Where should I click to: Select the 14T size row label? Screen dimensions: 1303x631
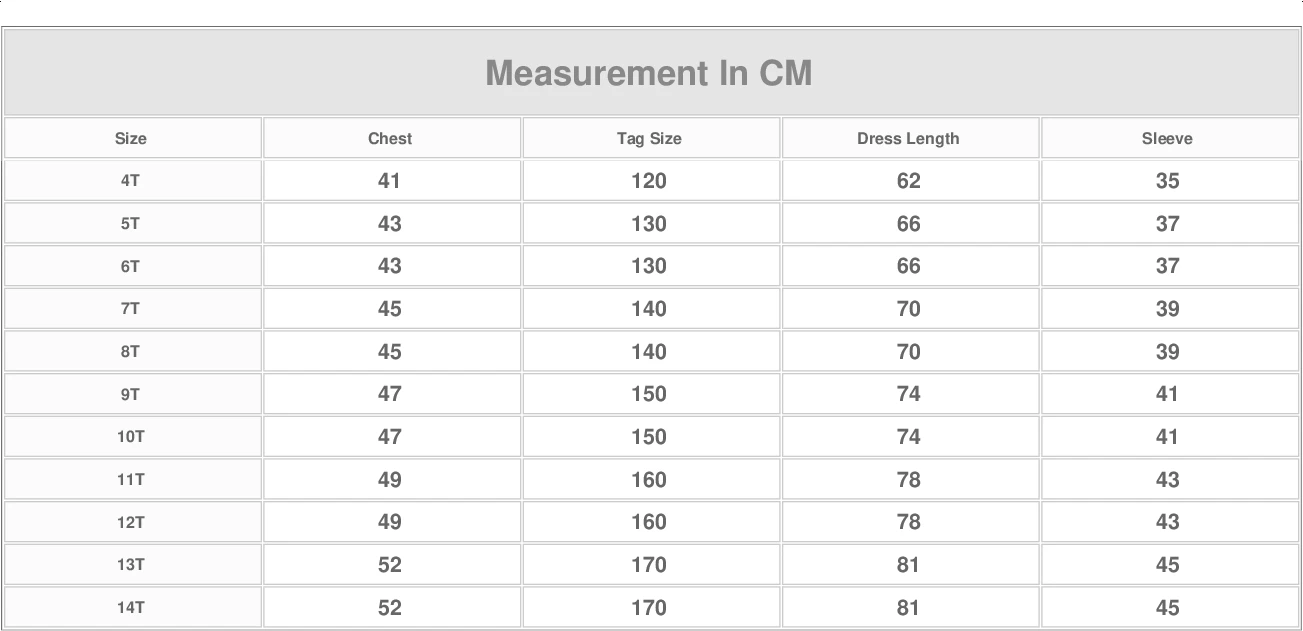pos(131,607)
